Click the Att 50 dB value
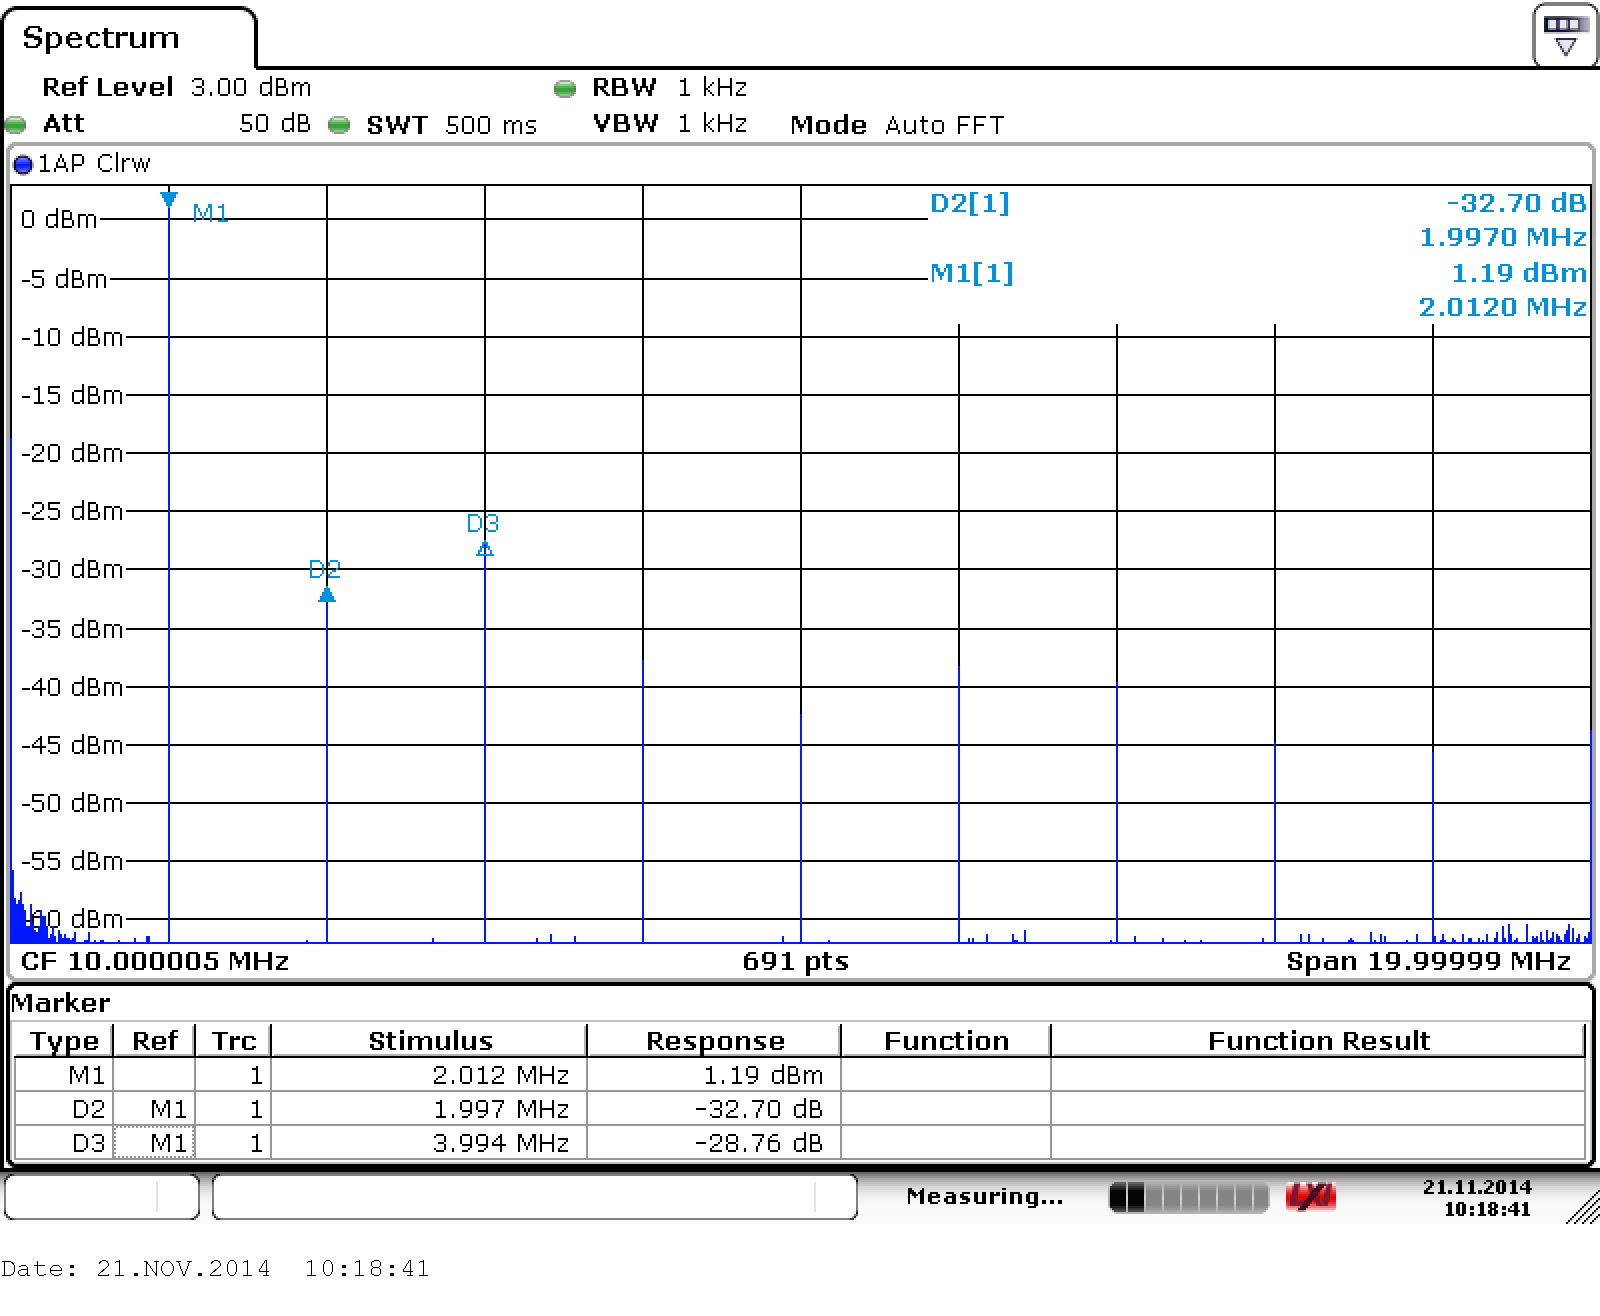 point(275,124)
